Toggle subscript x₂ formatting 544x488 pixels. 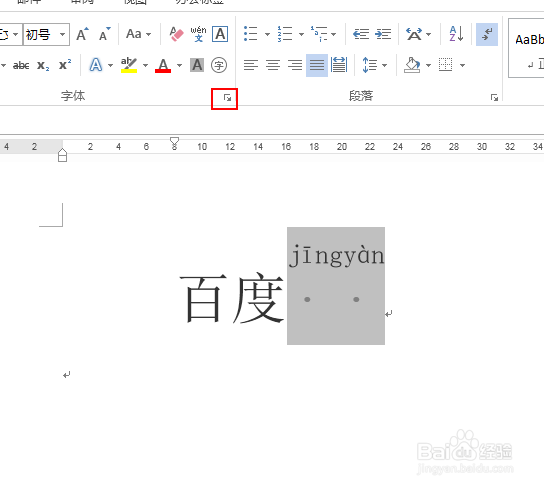tap(43, 65)
